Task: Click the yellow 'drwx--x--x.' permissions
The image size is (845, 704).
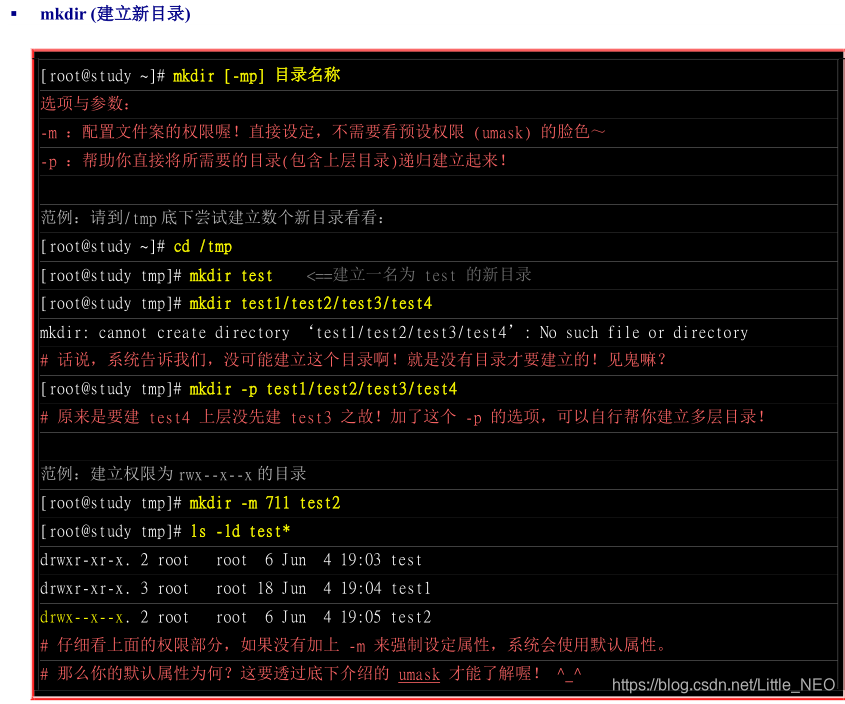Action: point(85,617)
